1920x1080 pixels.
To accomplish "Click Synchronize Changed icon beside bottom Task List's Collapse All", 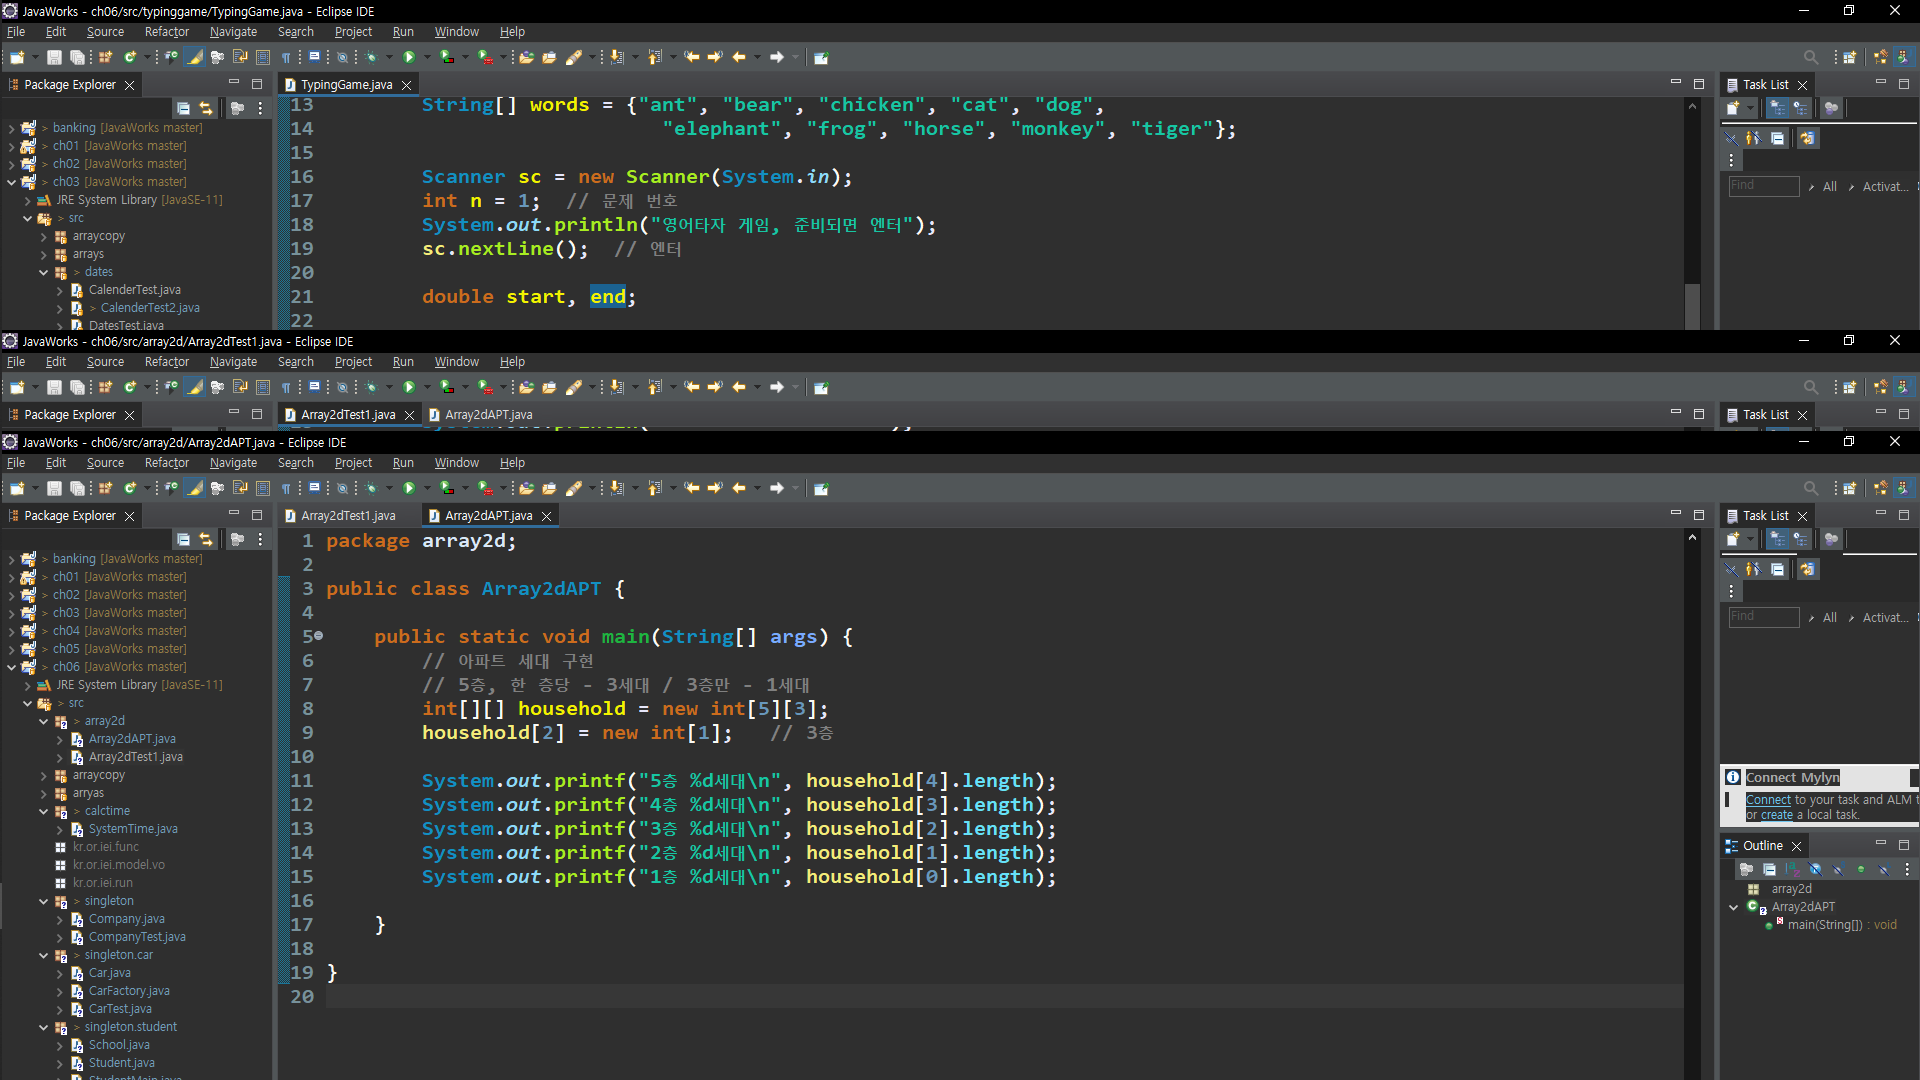I will (1807, 569).
